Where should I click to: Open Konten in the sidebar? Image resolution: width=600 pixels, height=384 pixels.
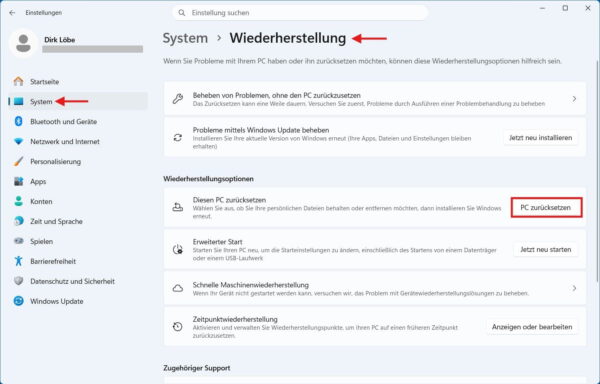(x=78, y=201)
